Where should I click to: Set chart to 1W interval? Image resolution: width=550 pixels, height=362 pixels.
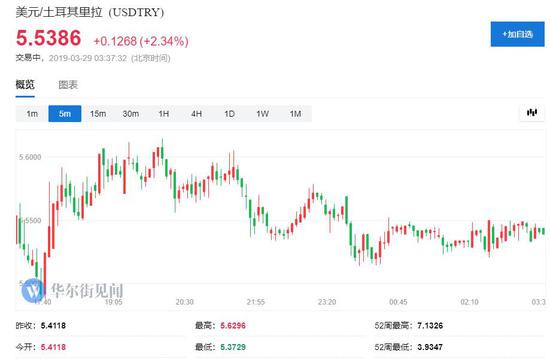coord(262,114)
